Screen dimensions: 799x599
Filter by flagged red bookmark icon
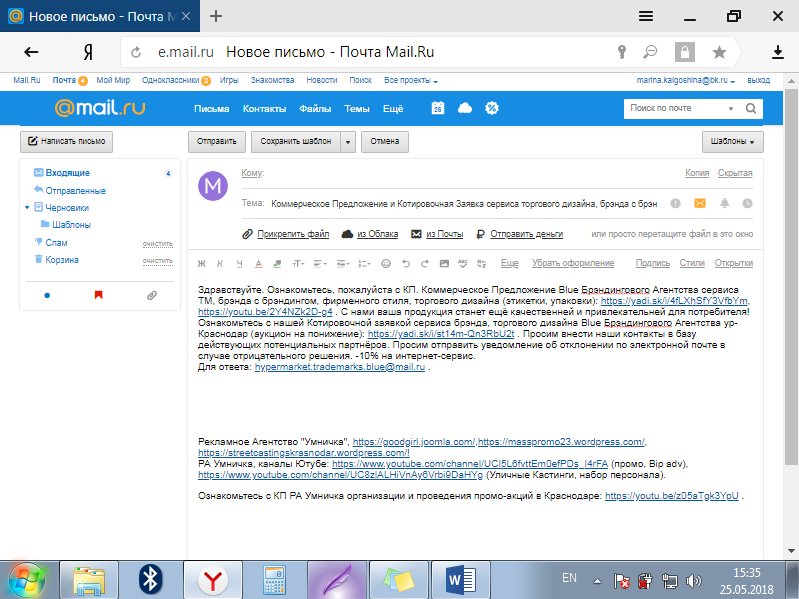[98, 295]
